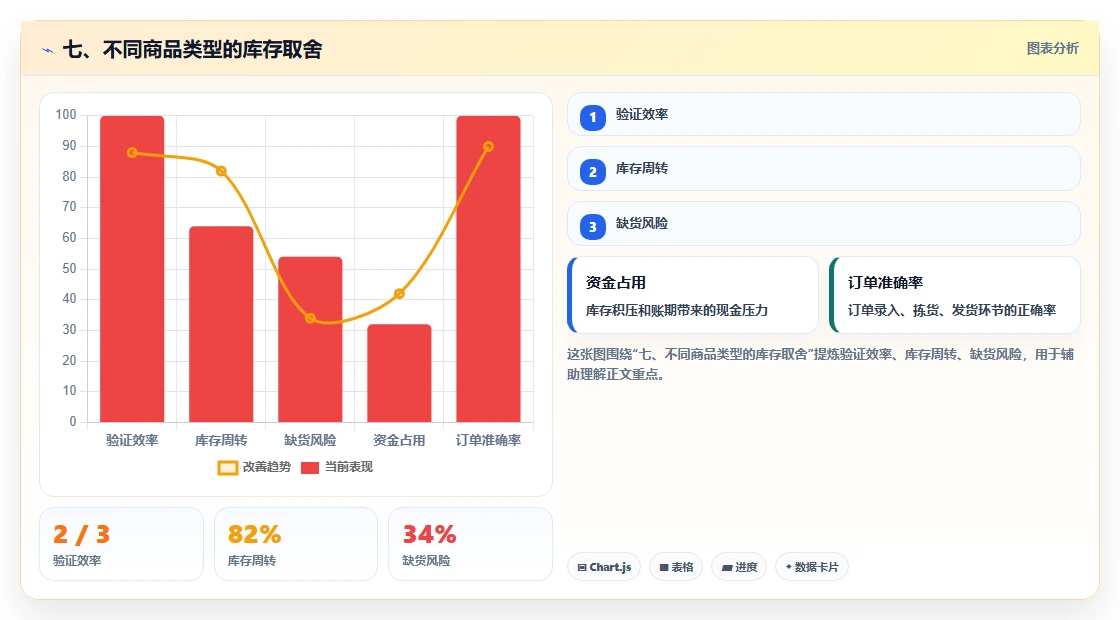Click trend line point above 库存周转
The image size is (1120, 620).
point(221,171)
